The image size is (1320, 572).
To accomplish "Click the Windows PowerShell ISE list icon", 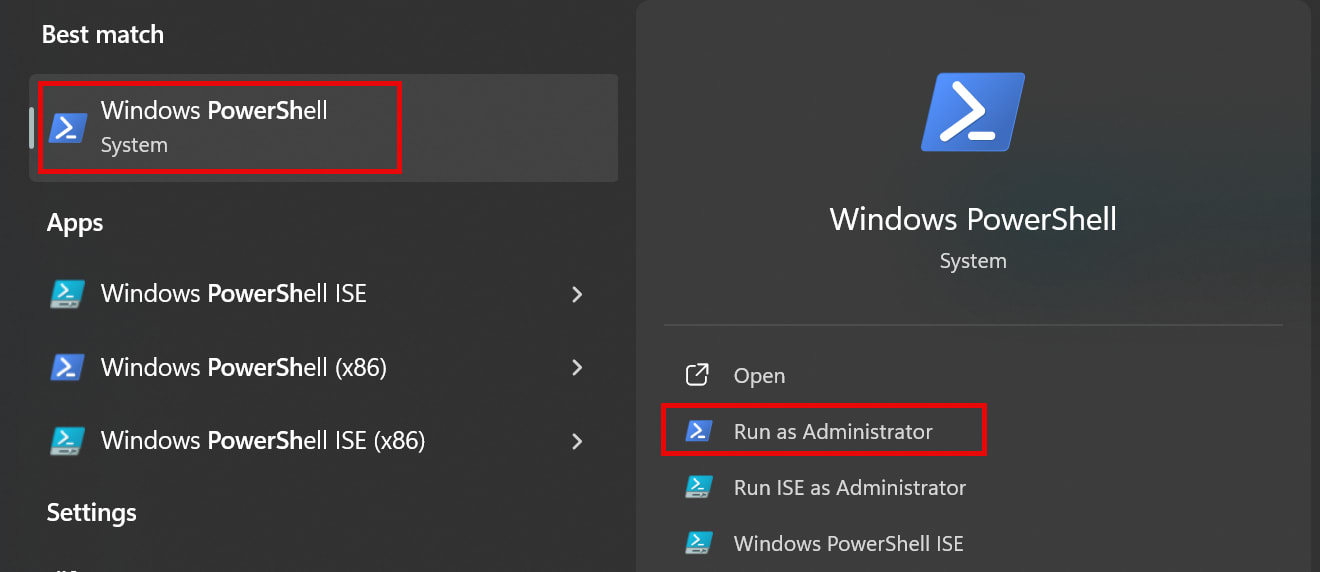I will [68, 294].
